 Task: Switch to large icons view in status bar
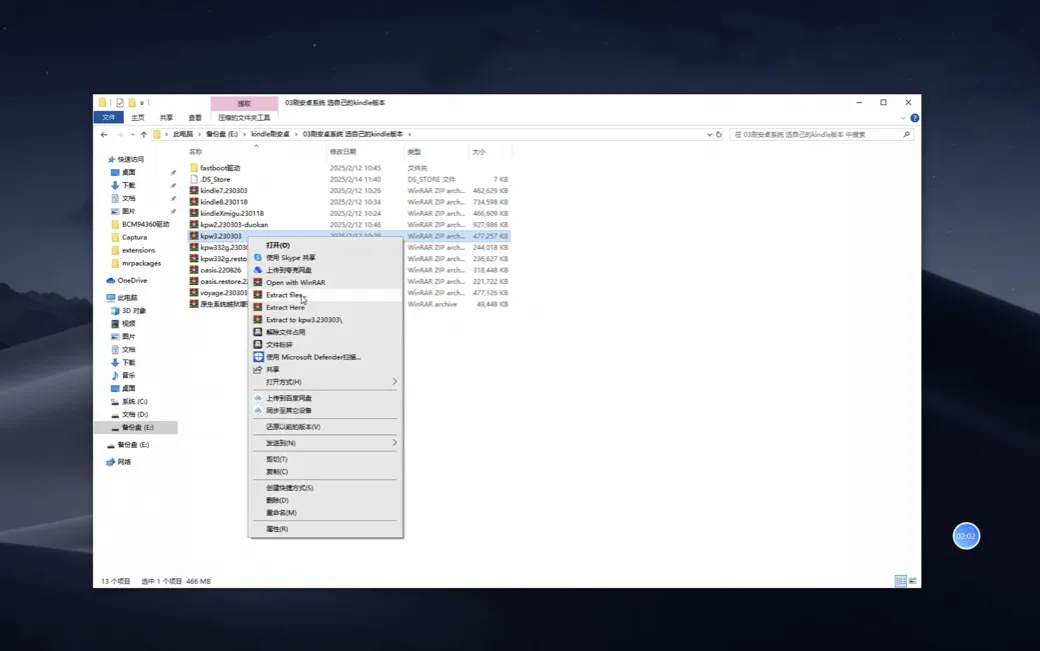coord(913,581)
